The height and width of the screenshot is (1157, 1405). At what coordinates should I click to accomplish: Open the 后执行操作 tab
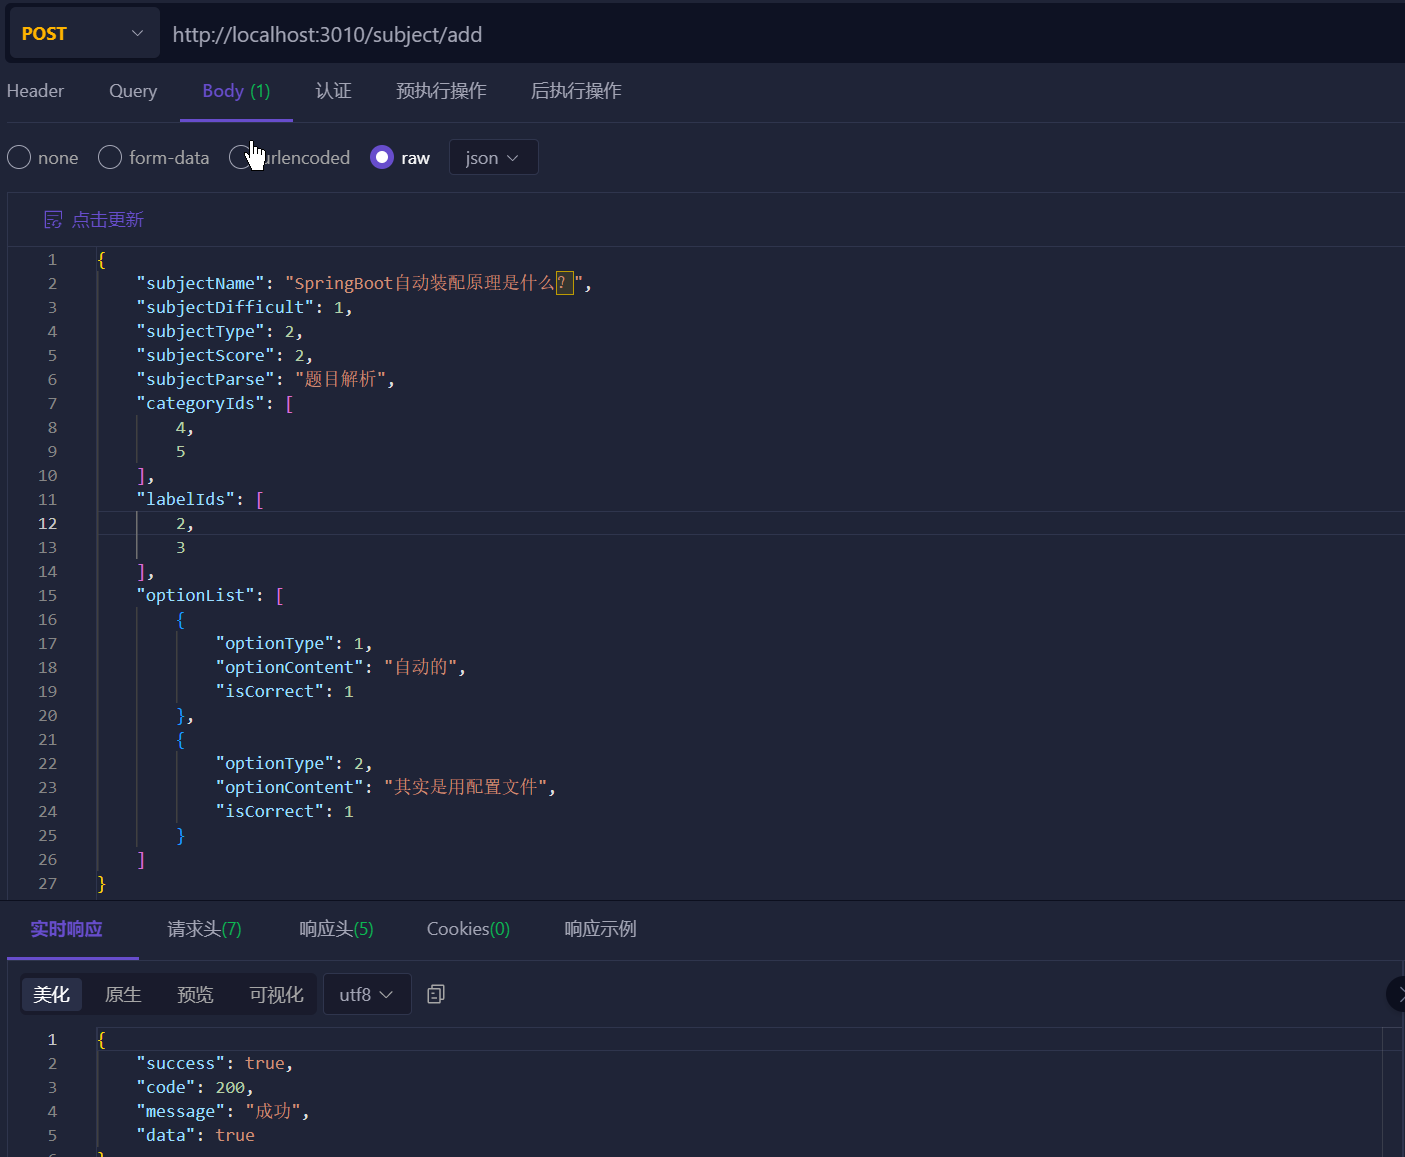point(576,91)
